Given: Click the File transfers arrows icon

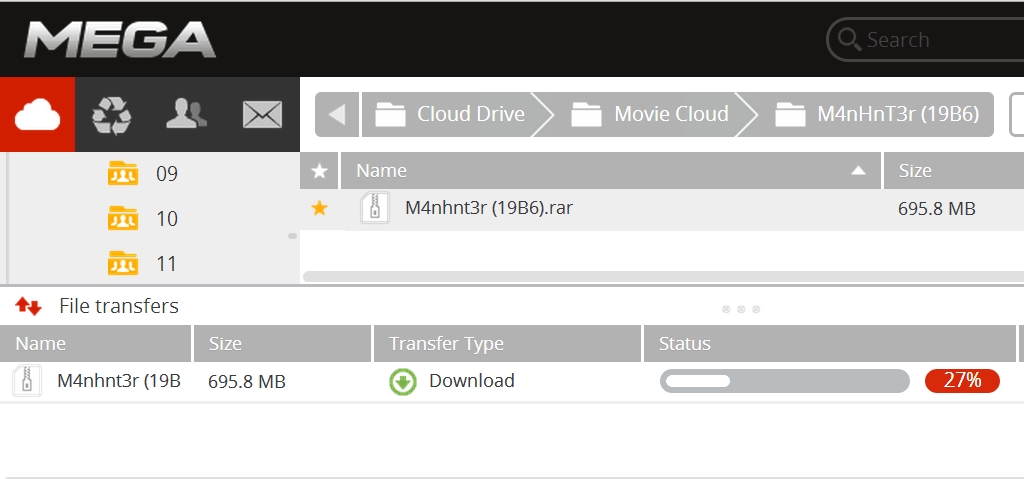Looking at the screenshot, I should coord(28,306).
